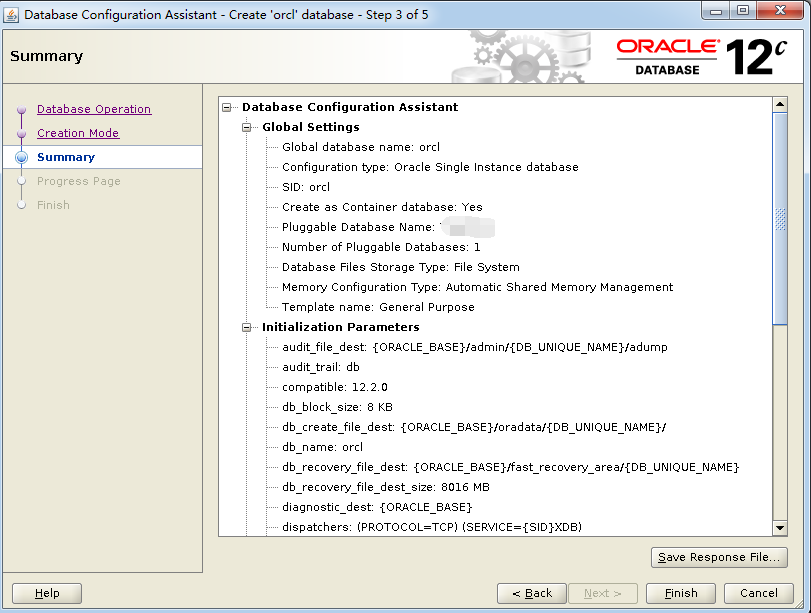The height and width of the screenshot is (613, 811).
Task: Select 'Global database name: orcl' row
Action: pos(361,147)
